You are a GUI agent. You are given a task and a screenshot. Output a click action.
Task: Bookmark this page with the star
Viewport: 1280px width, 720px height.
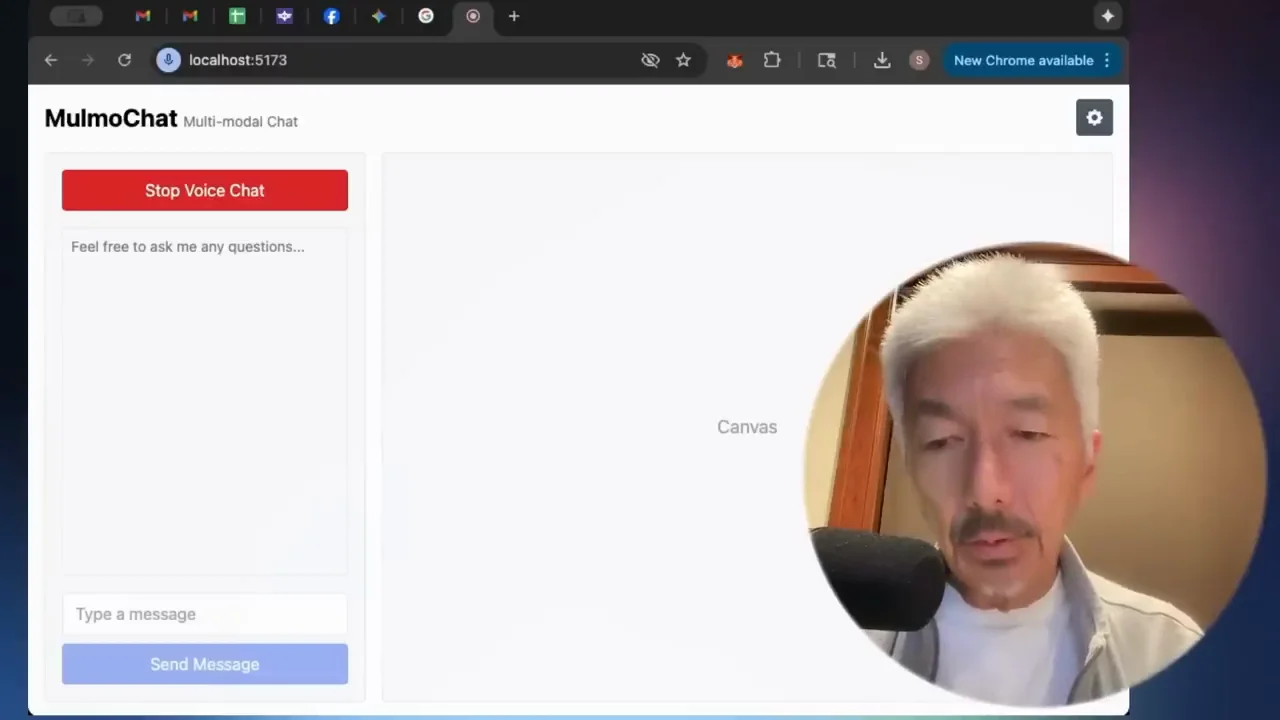(683, 60)
